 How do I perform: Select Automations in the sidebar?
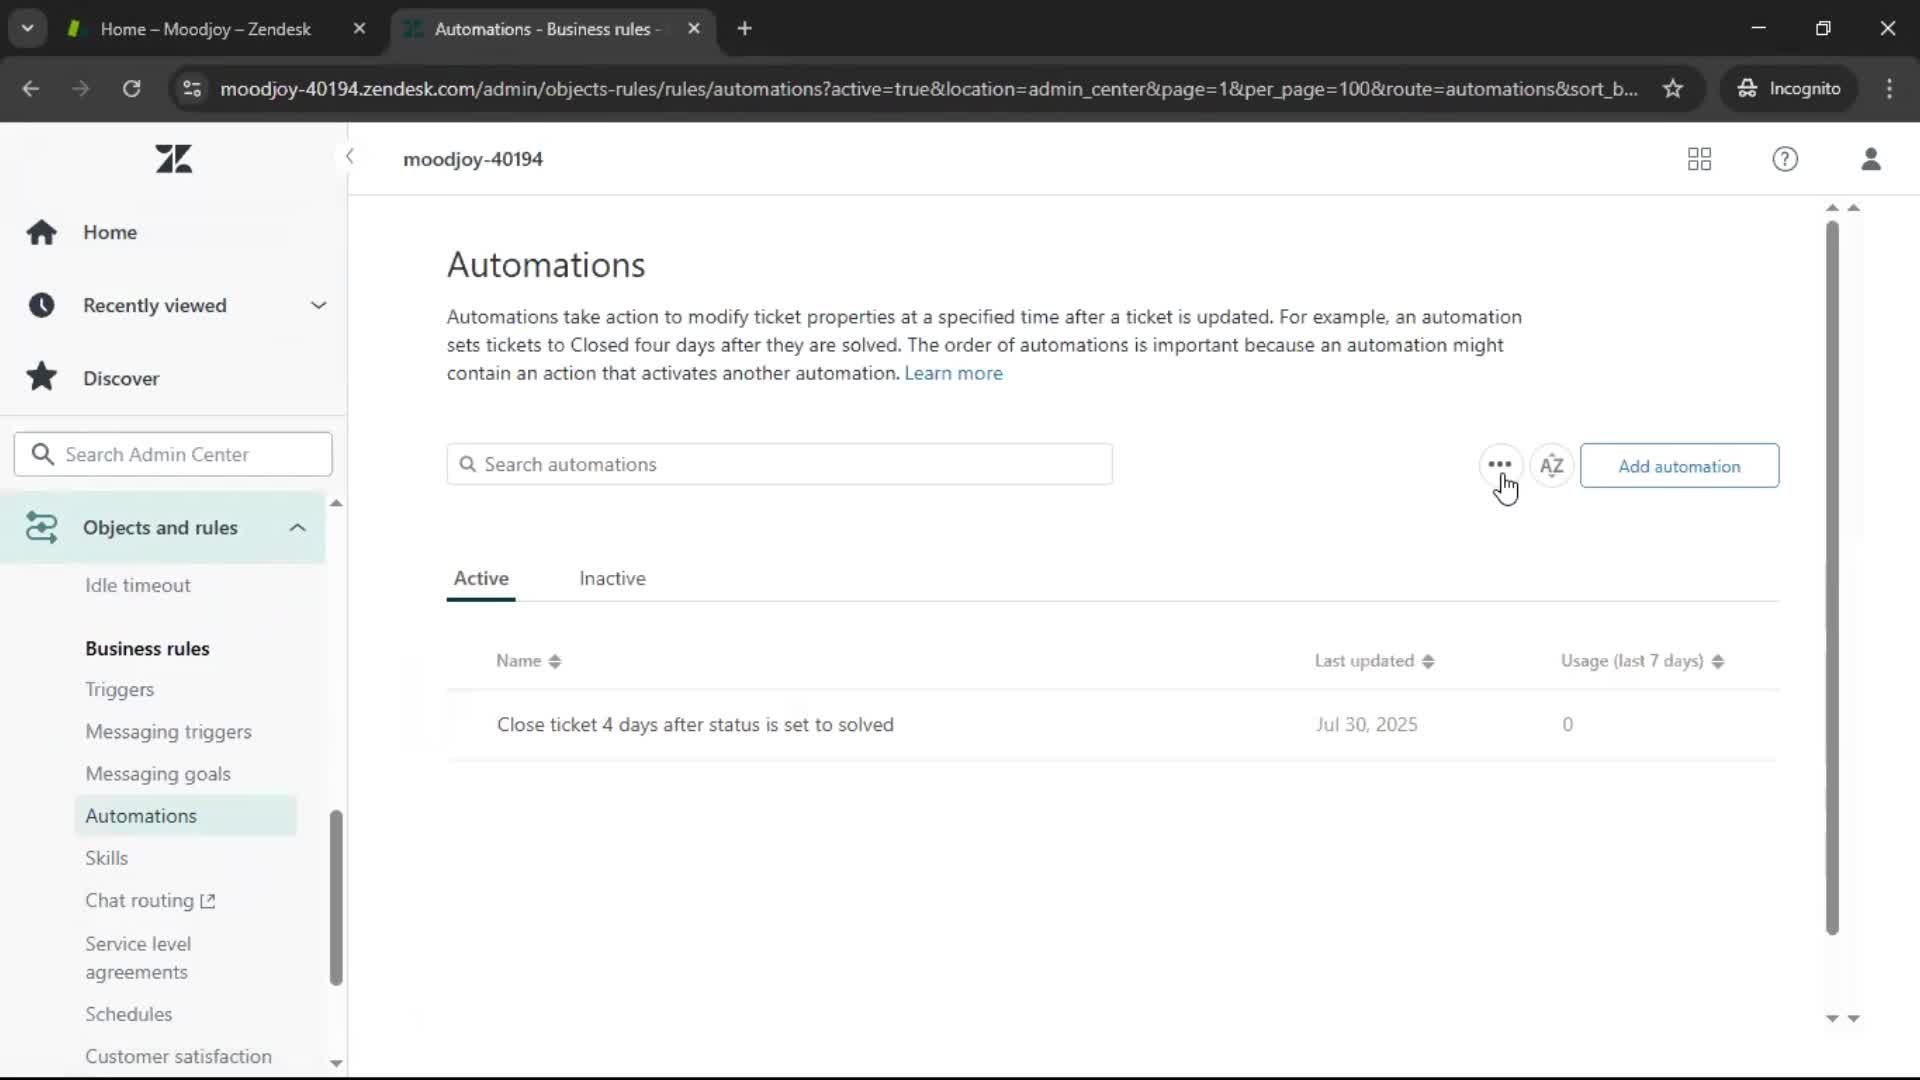click(185, 816)
